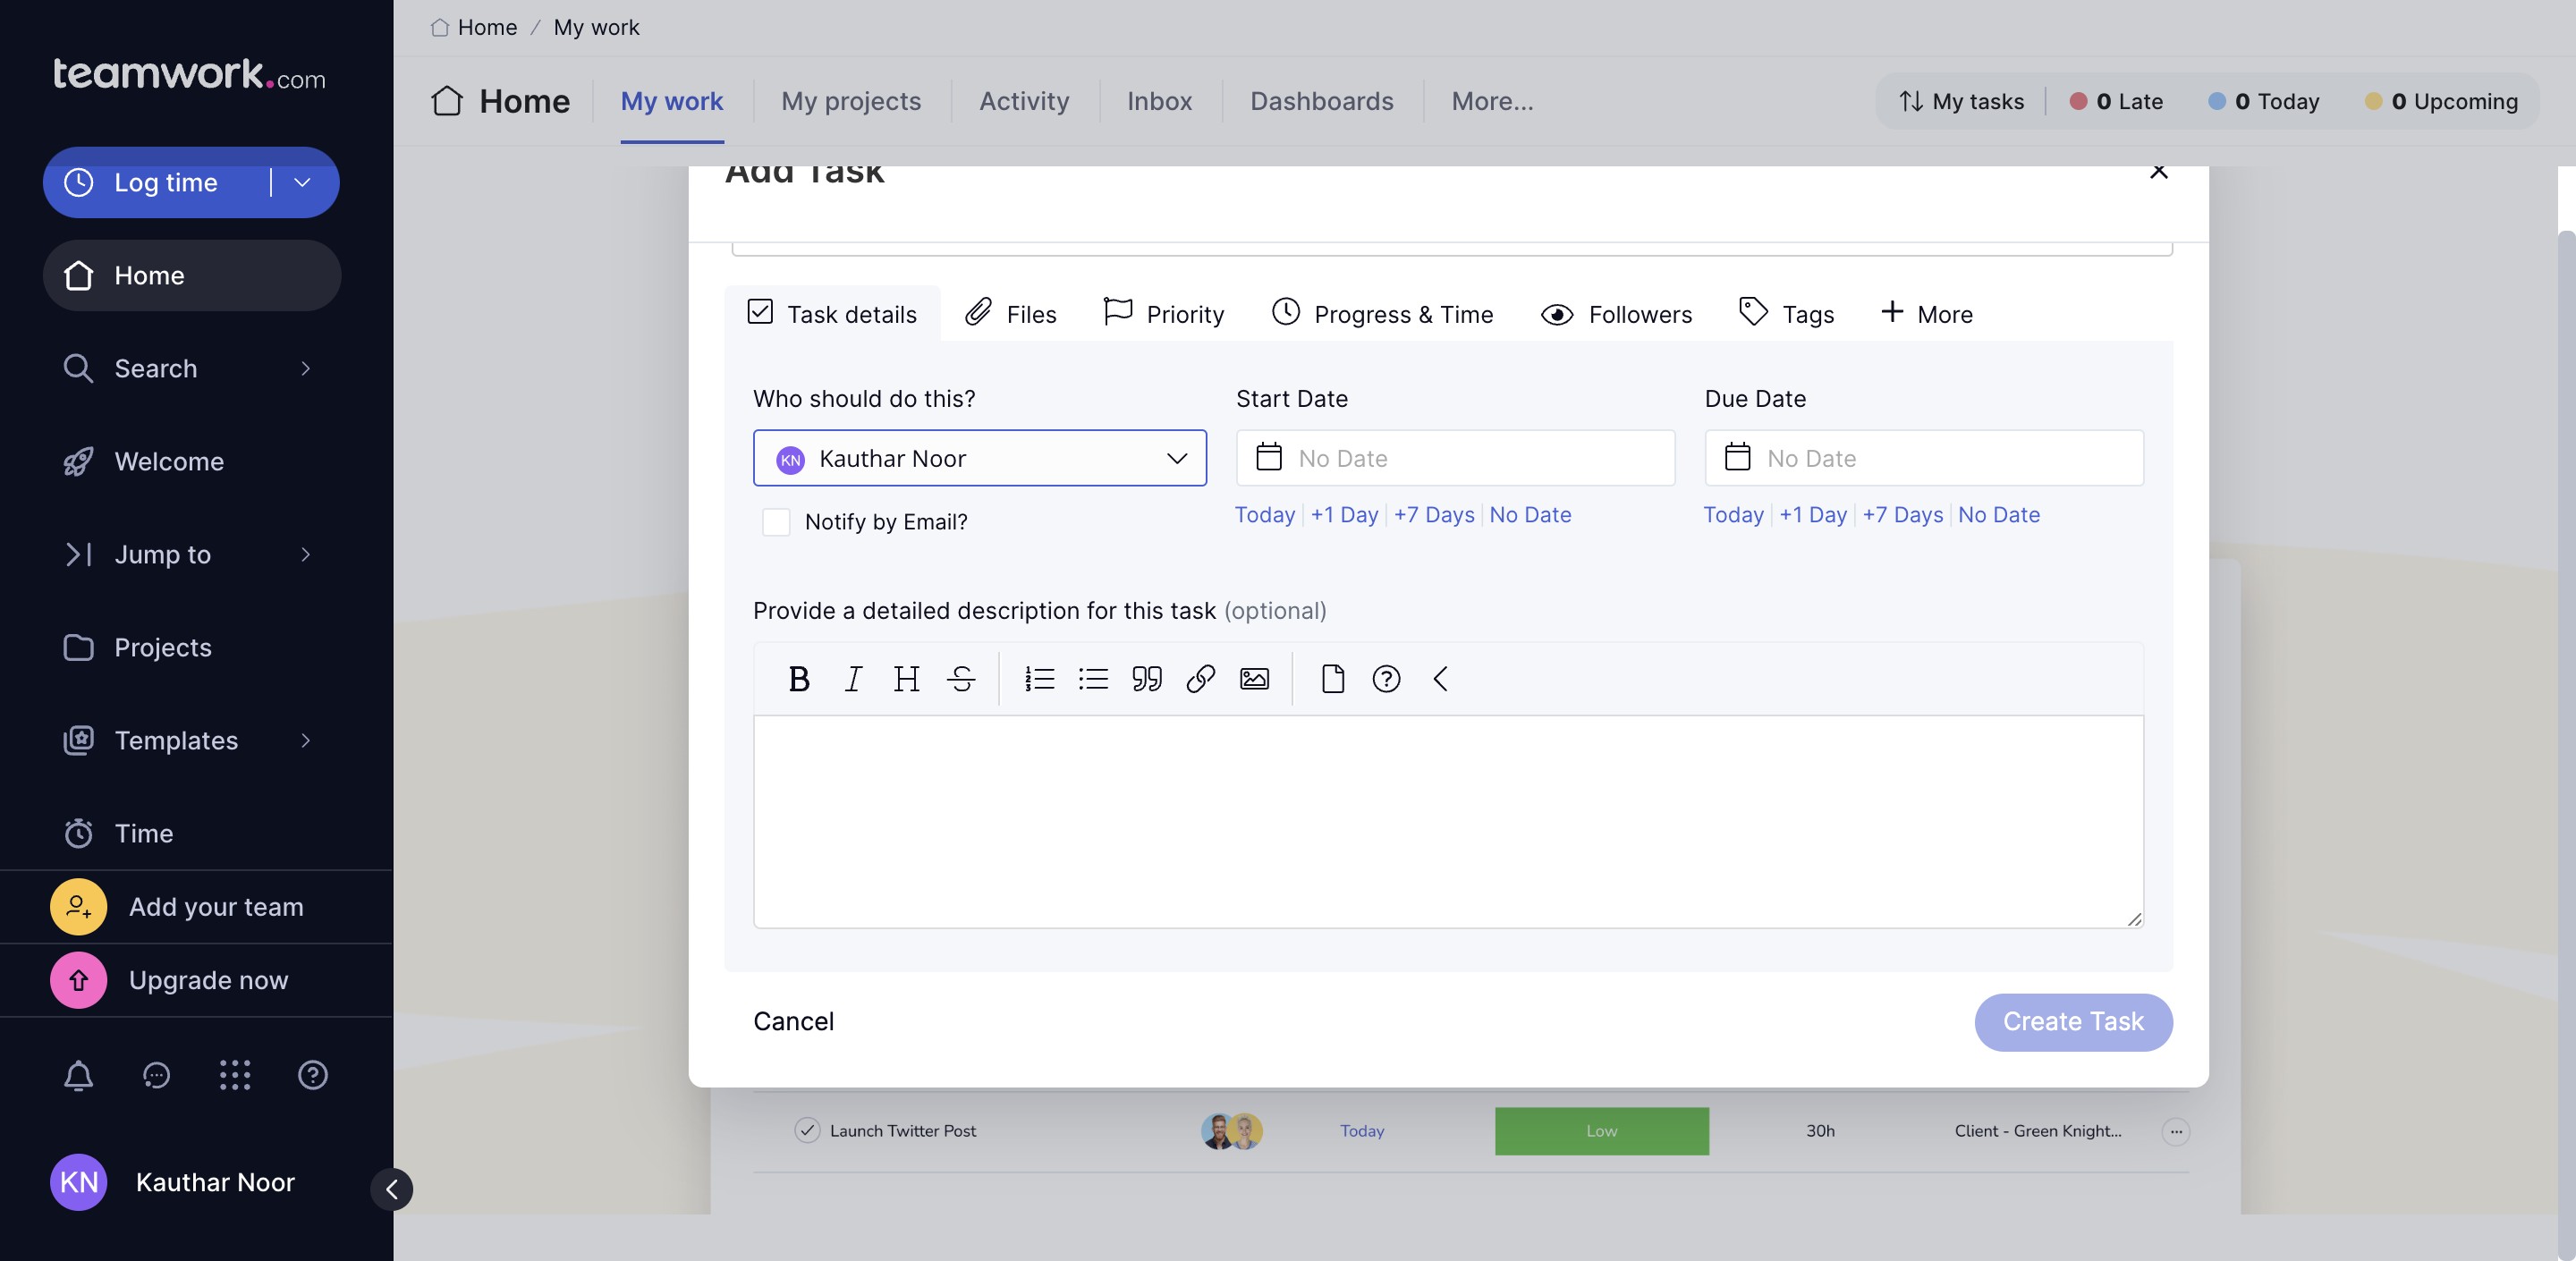Image resolution: width=2576 pixels, height=1261 pixels.
Task: Click the Start Date input field
Action: click(1455, 458)
